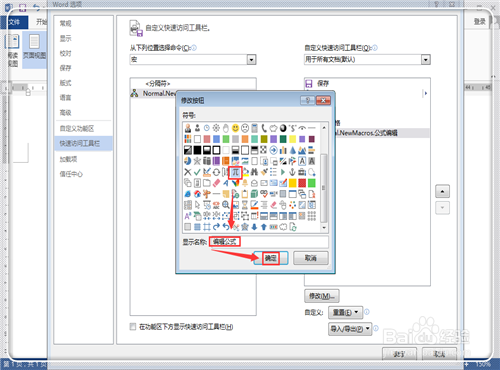Open the 信任中心 category
Image resolution: width=500 pixels, height=370 pixels.
click(71, 174)
